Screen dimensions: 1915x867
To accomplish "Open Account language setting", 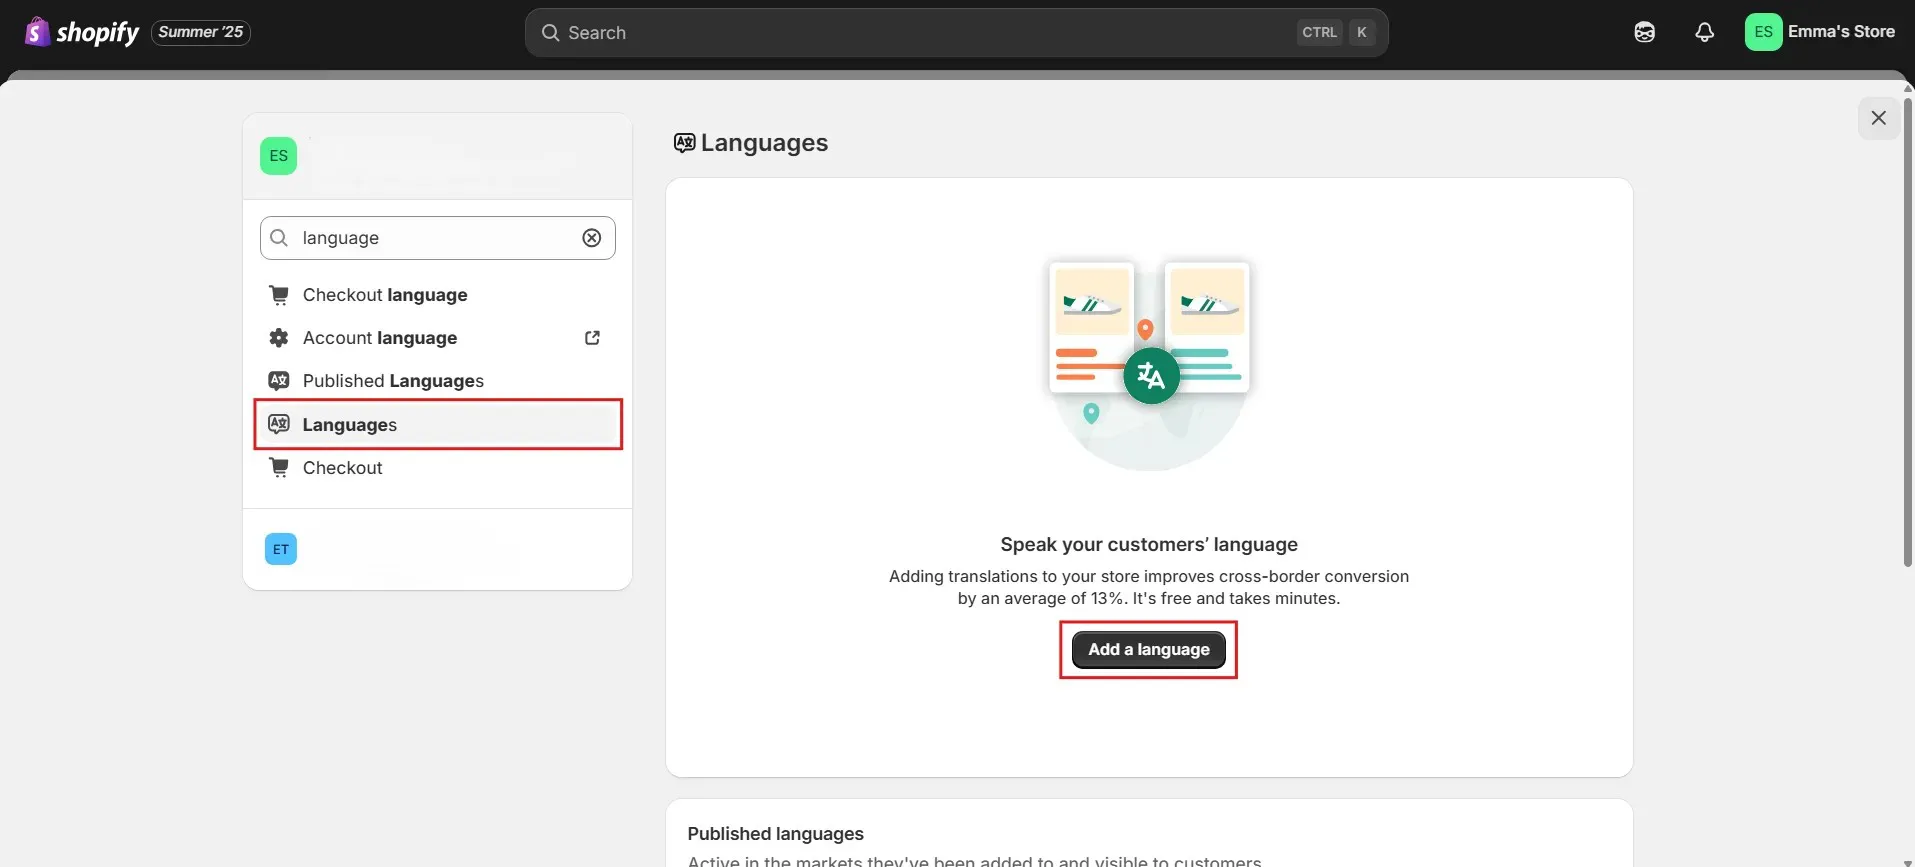I will [438, 338].
